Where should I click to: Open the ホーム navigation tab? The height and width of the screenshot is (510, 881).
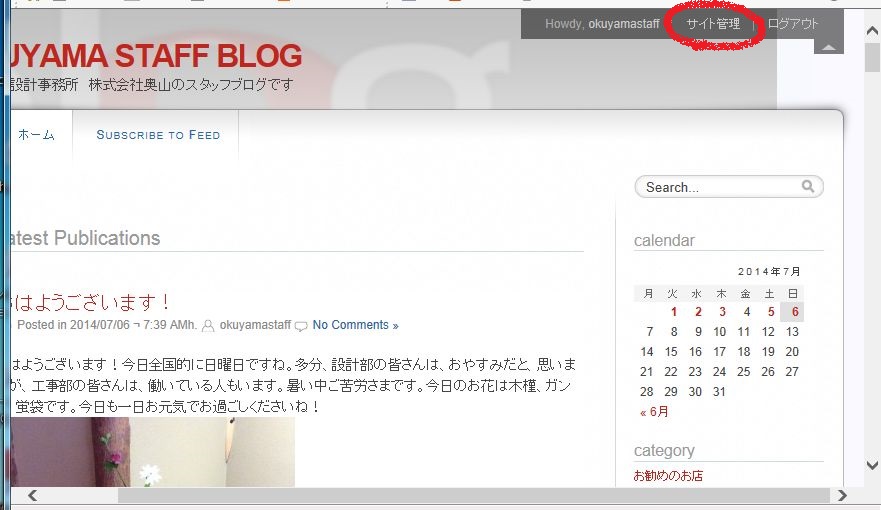37,135
